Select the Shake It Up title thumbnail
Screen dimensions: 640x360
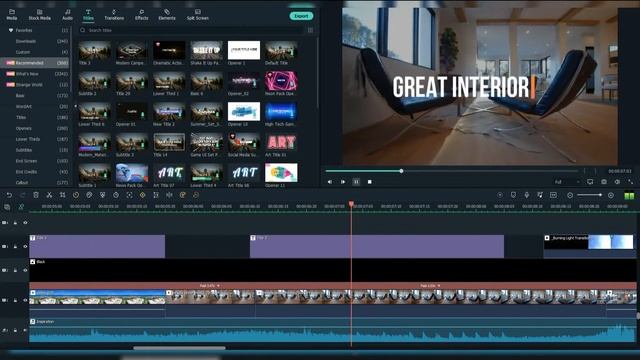click(x=206, y=51)
